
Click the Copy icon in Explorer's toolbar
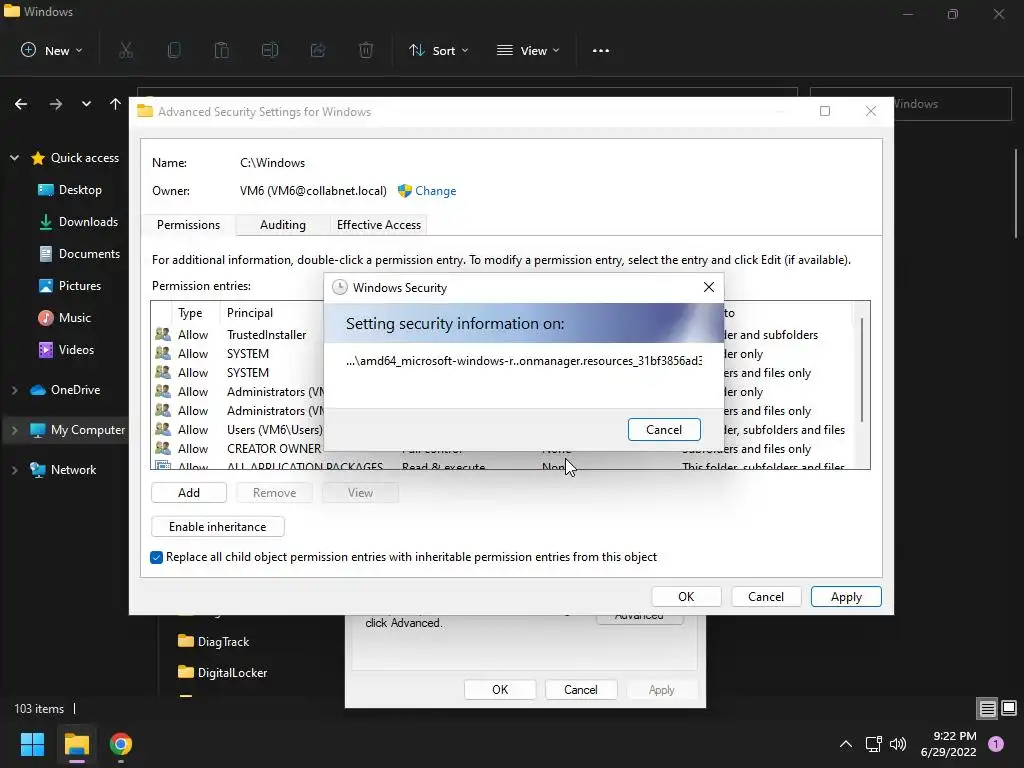click(174, 50)
